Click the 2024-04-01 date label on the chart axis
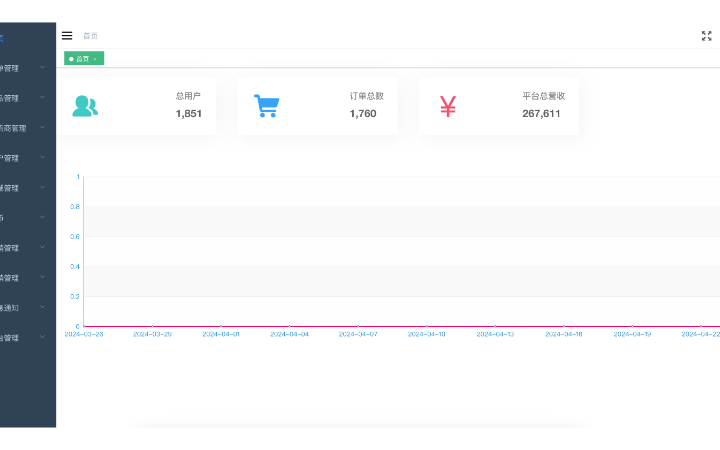Screen dimensions: 720x450 click(221, 334)
